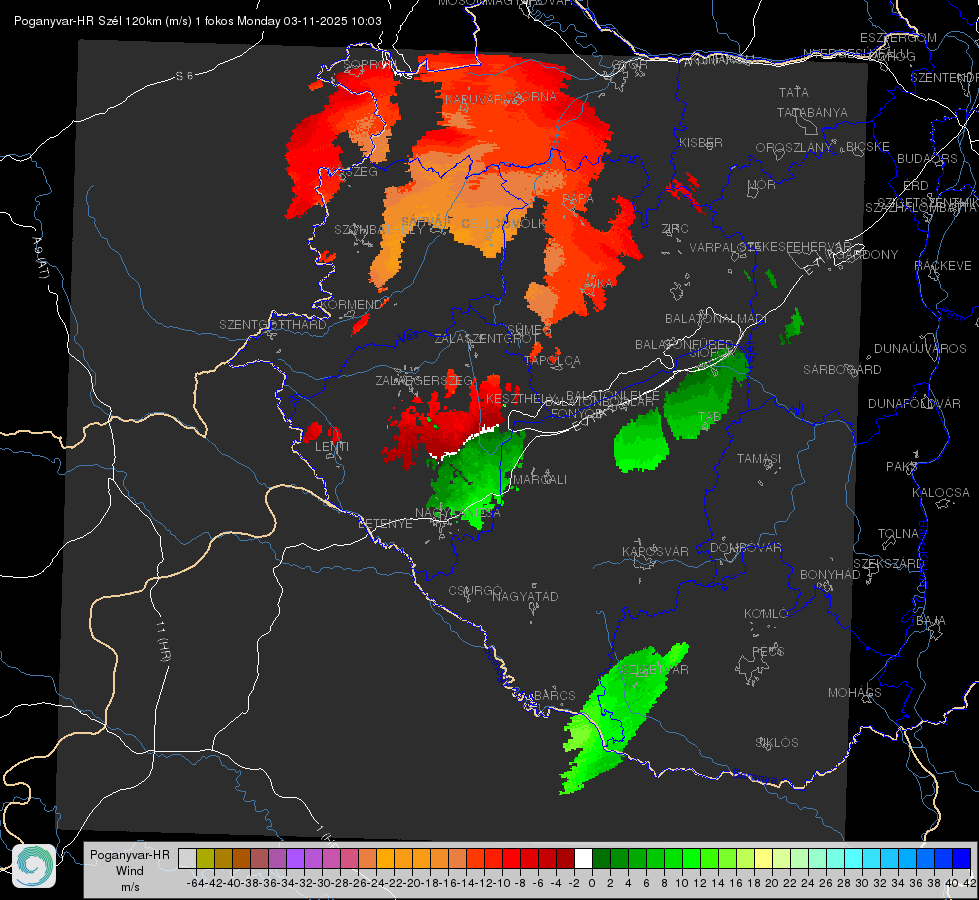Click the SÁRBOGÁRD city label
The image size is (979, 900).
point(842,369)
